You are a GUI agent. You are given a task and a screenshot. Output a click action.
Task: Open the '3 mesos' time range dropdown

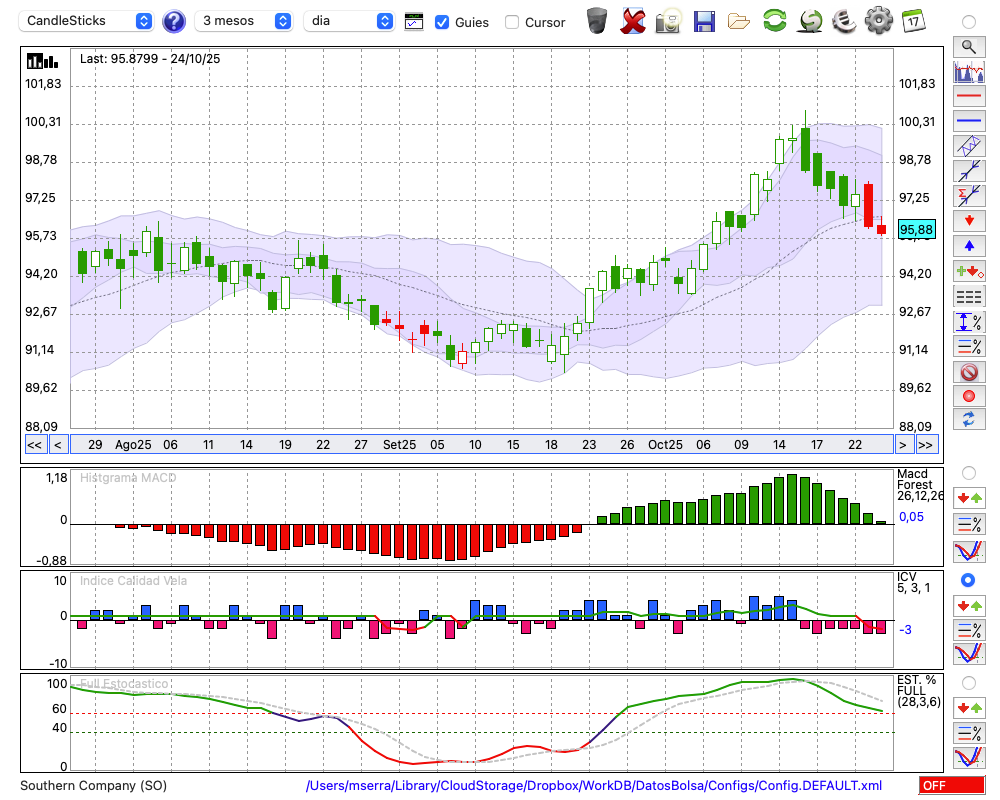click(x=244, y=21)
